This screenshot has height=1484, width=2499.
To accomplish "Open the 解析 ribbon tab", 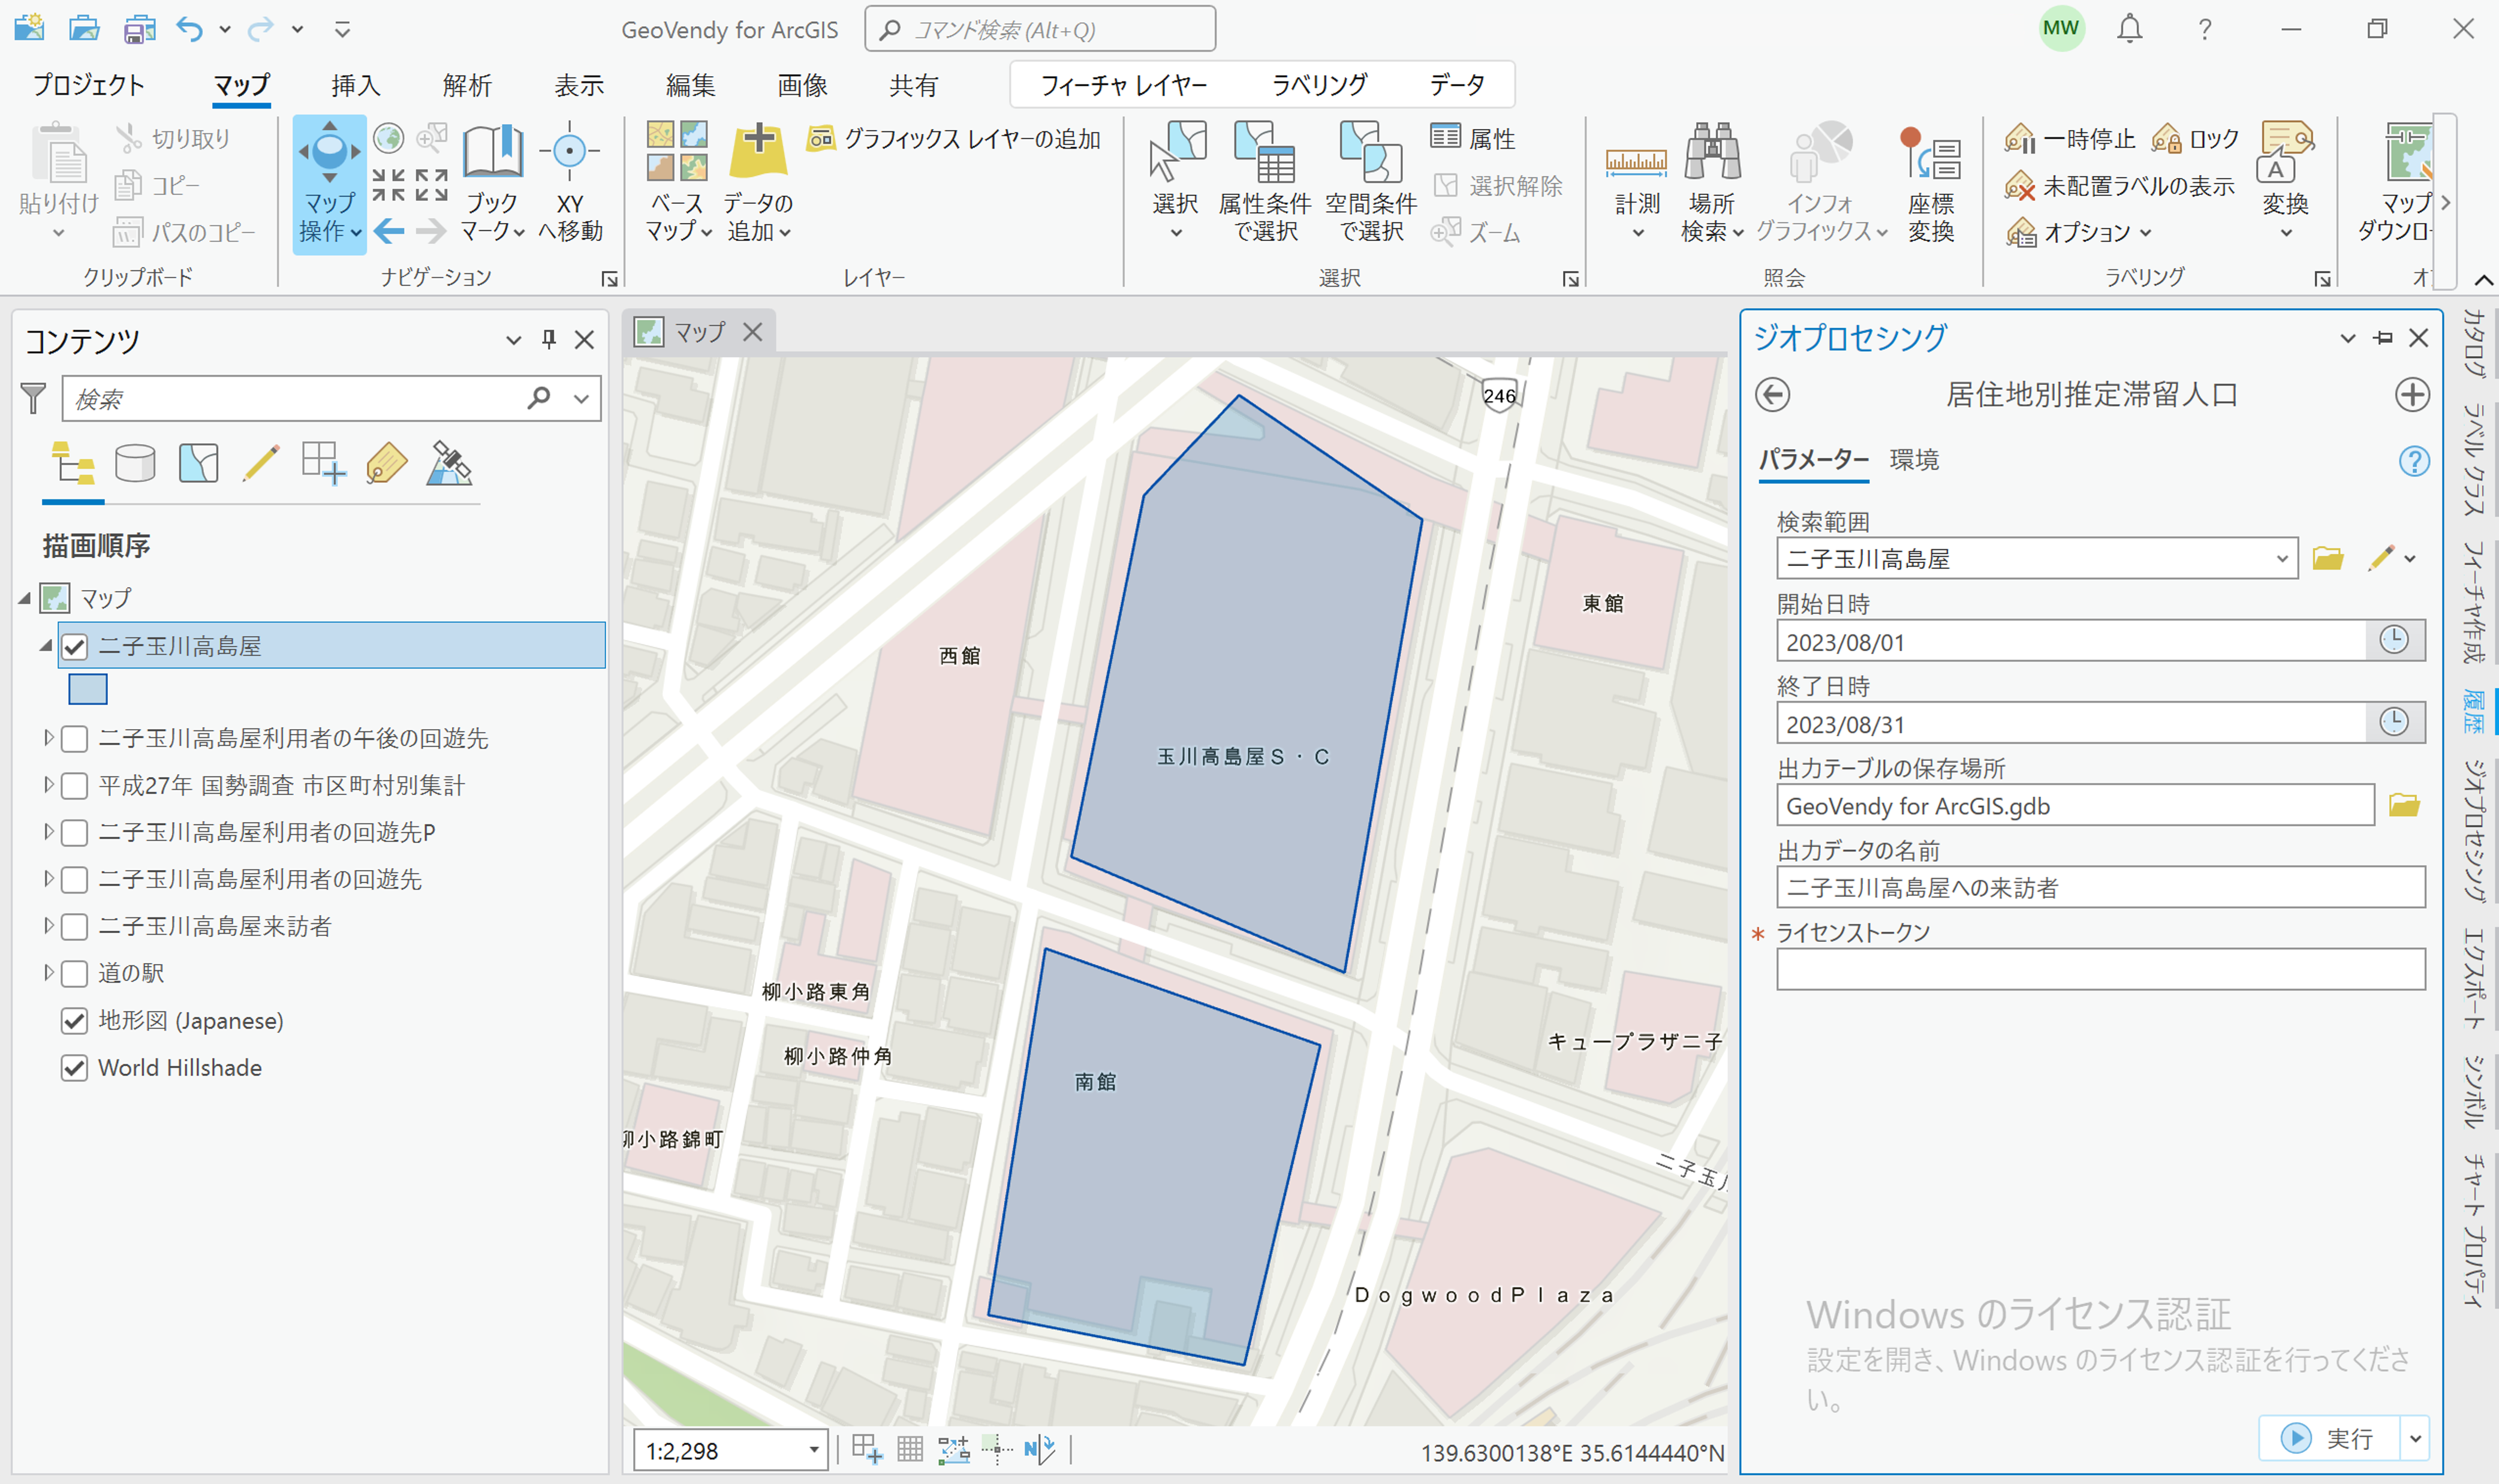I will 467,85.
